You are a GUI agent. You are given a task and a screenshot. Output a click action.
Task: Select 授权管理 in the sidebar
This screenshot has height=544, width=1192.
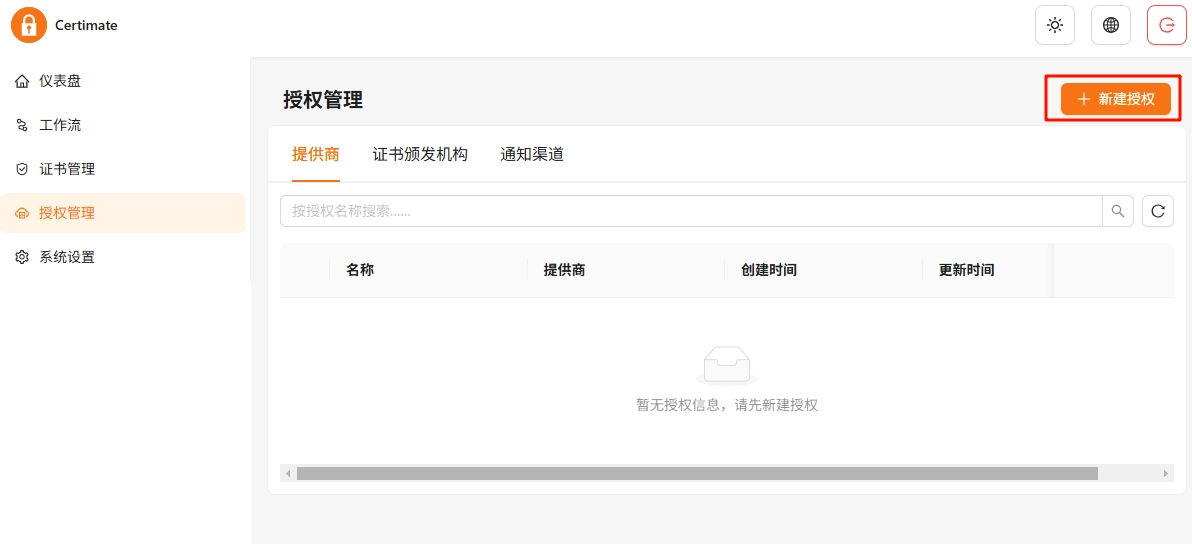coord(67,213)
